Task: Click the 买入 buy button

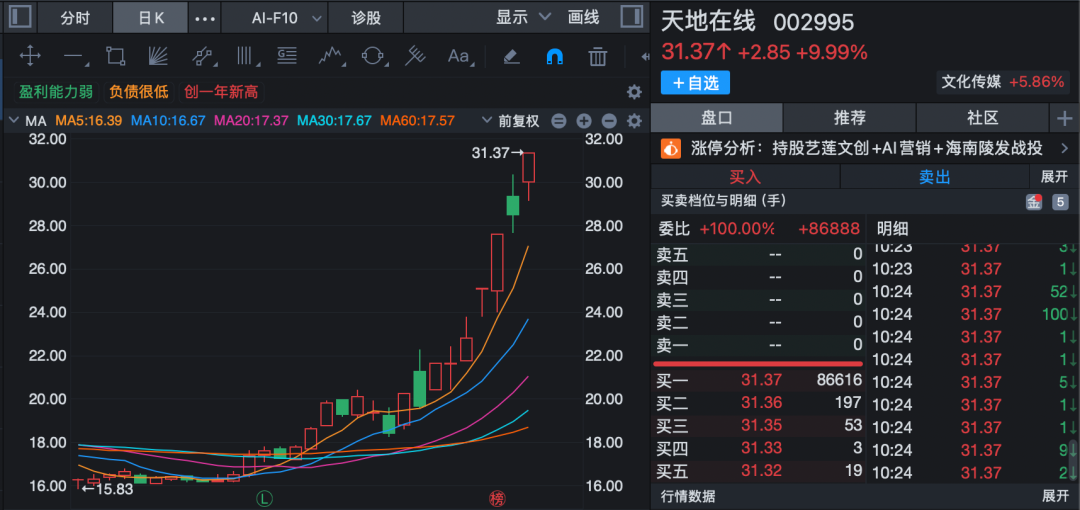Action: [745, 176]
